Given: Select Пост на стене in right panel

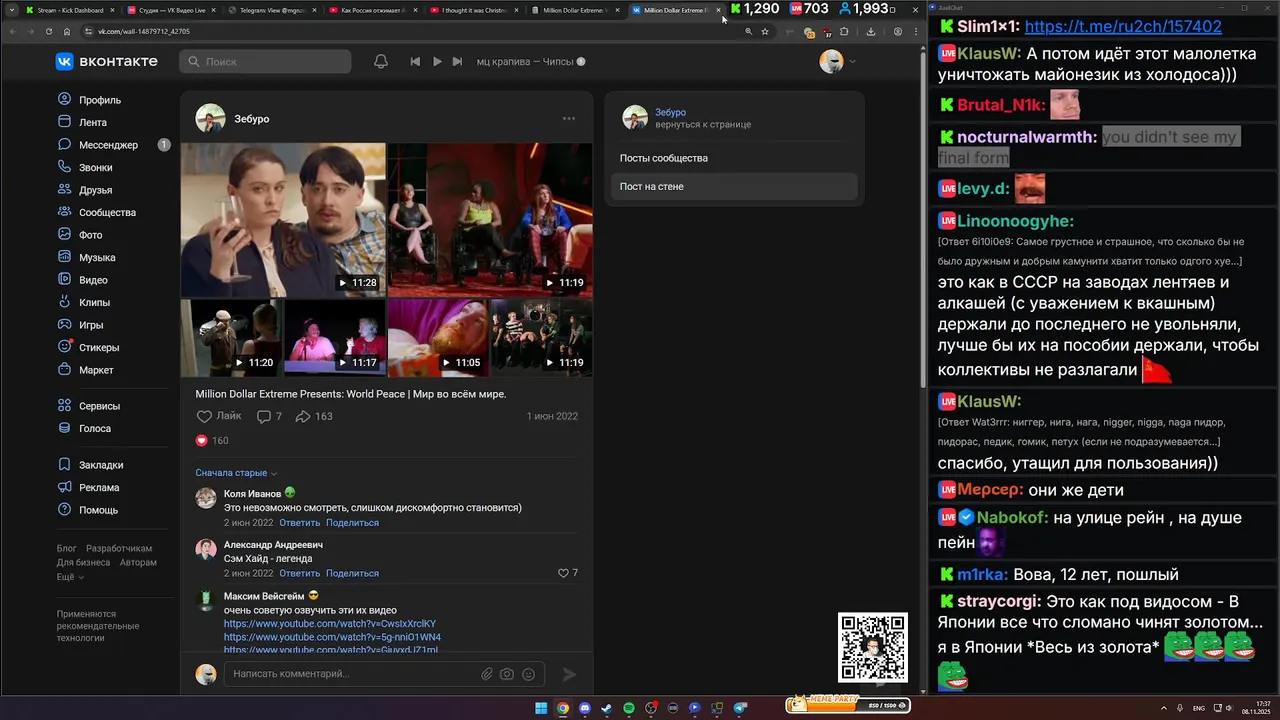Looking at the screenshot, I should (734, 186).
